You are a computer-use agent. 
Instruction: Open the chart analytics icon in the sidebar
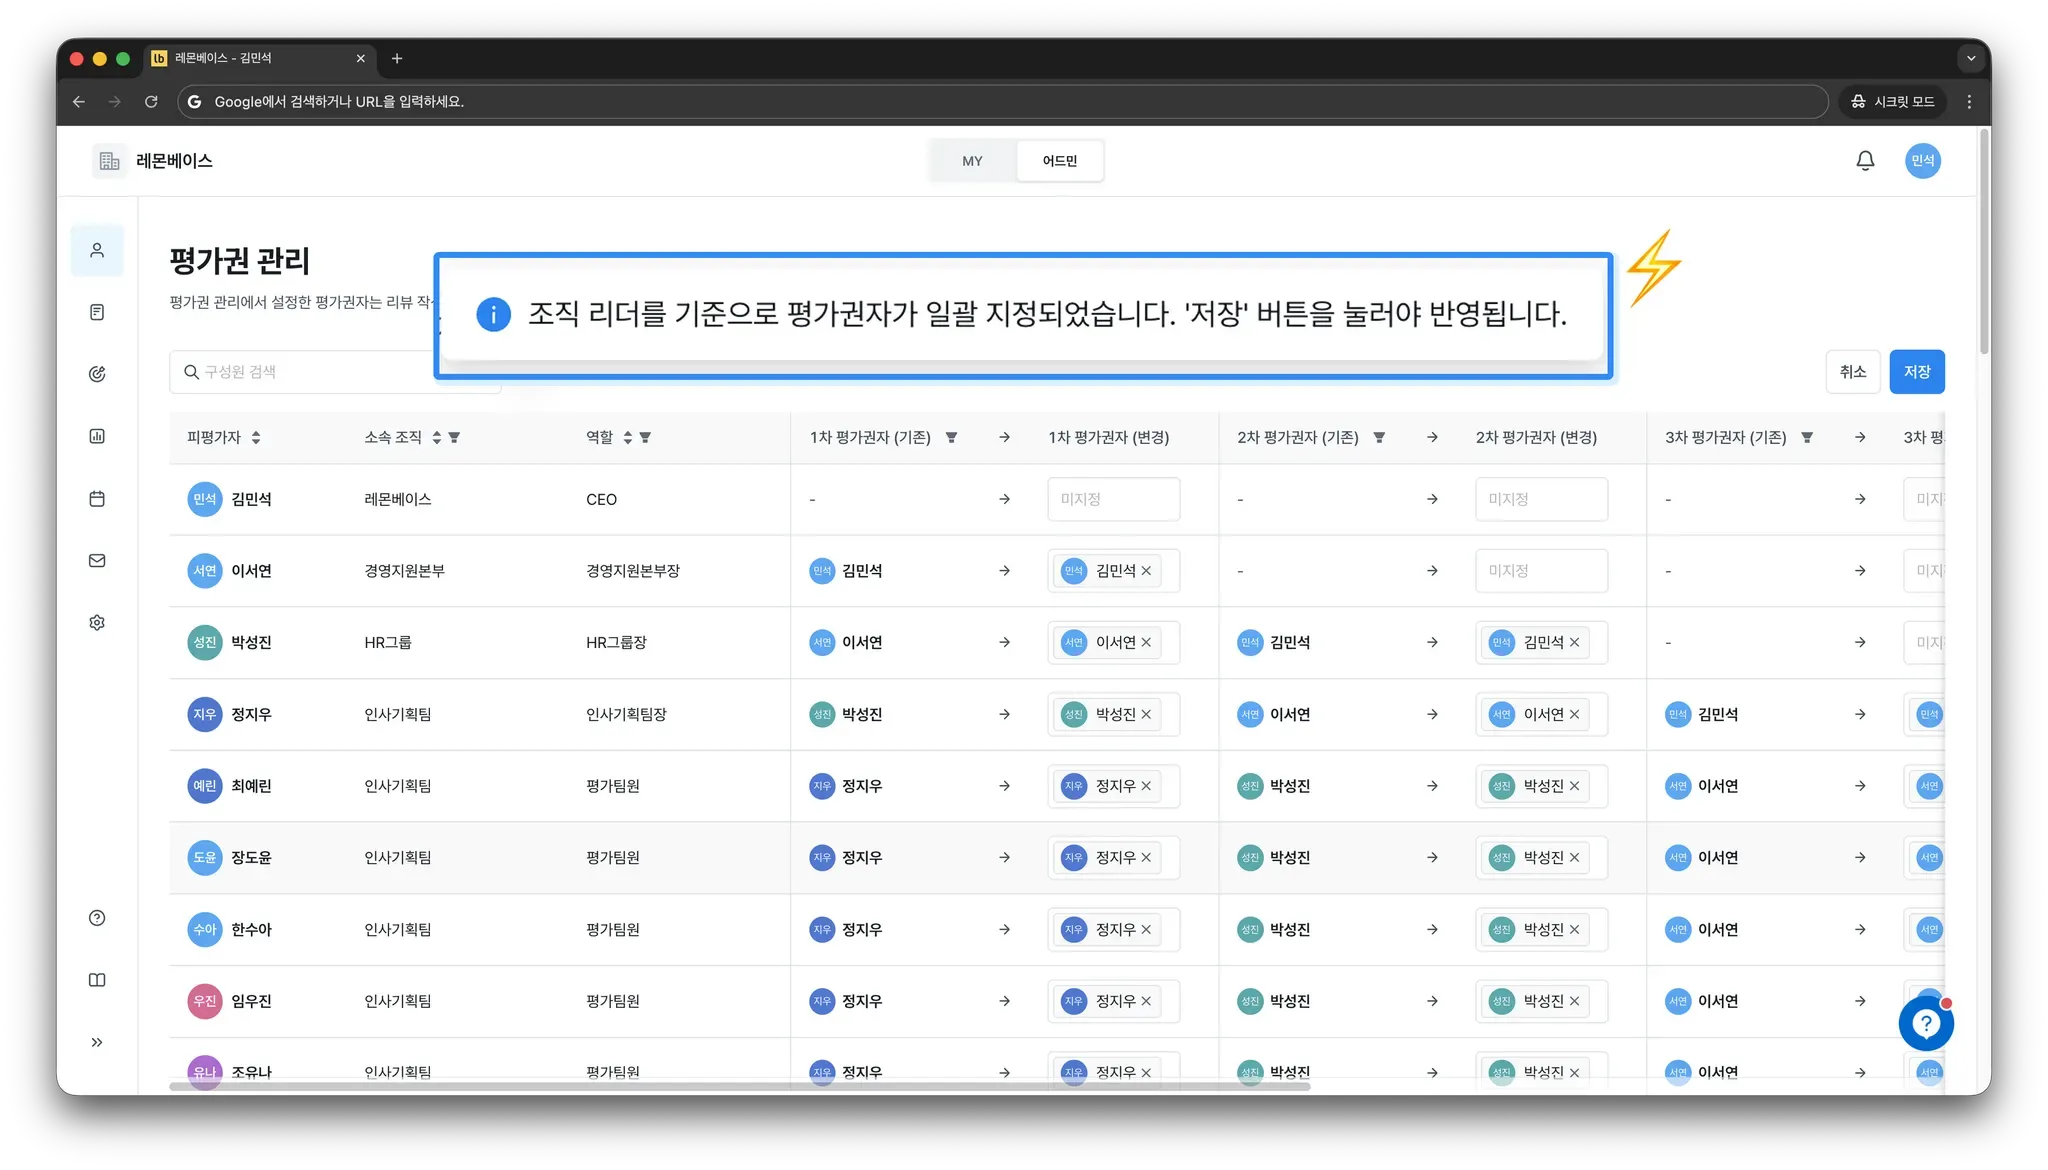click(97, 436)
